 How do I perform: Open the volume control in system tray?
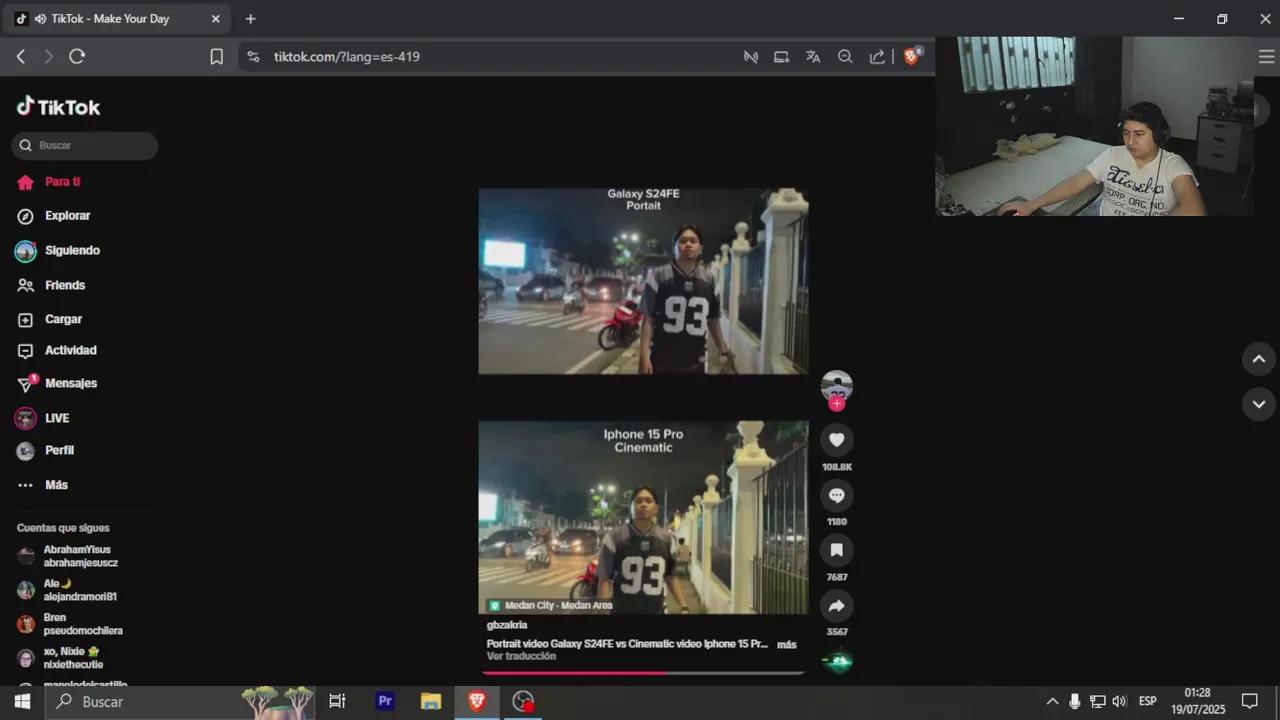(1119, 702)
